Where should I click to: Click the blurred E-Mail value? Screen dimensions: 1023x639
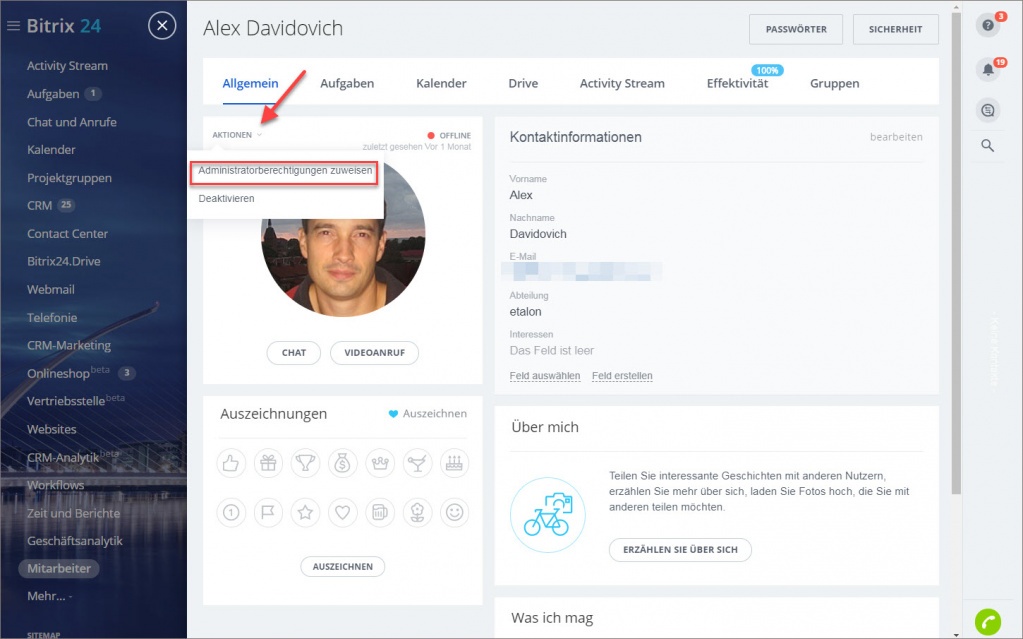tap(582, 272)
